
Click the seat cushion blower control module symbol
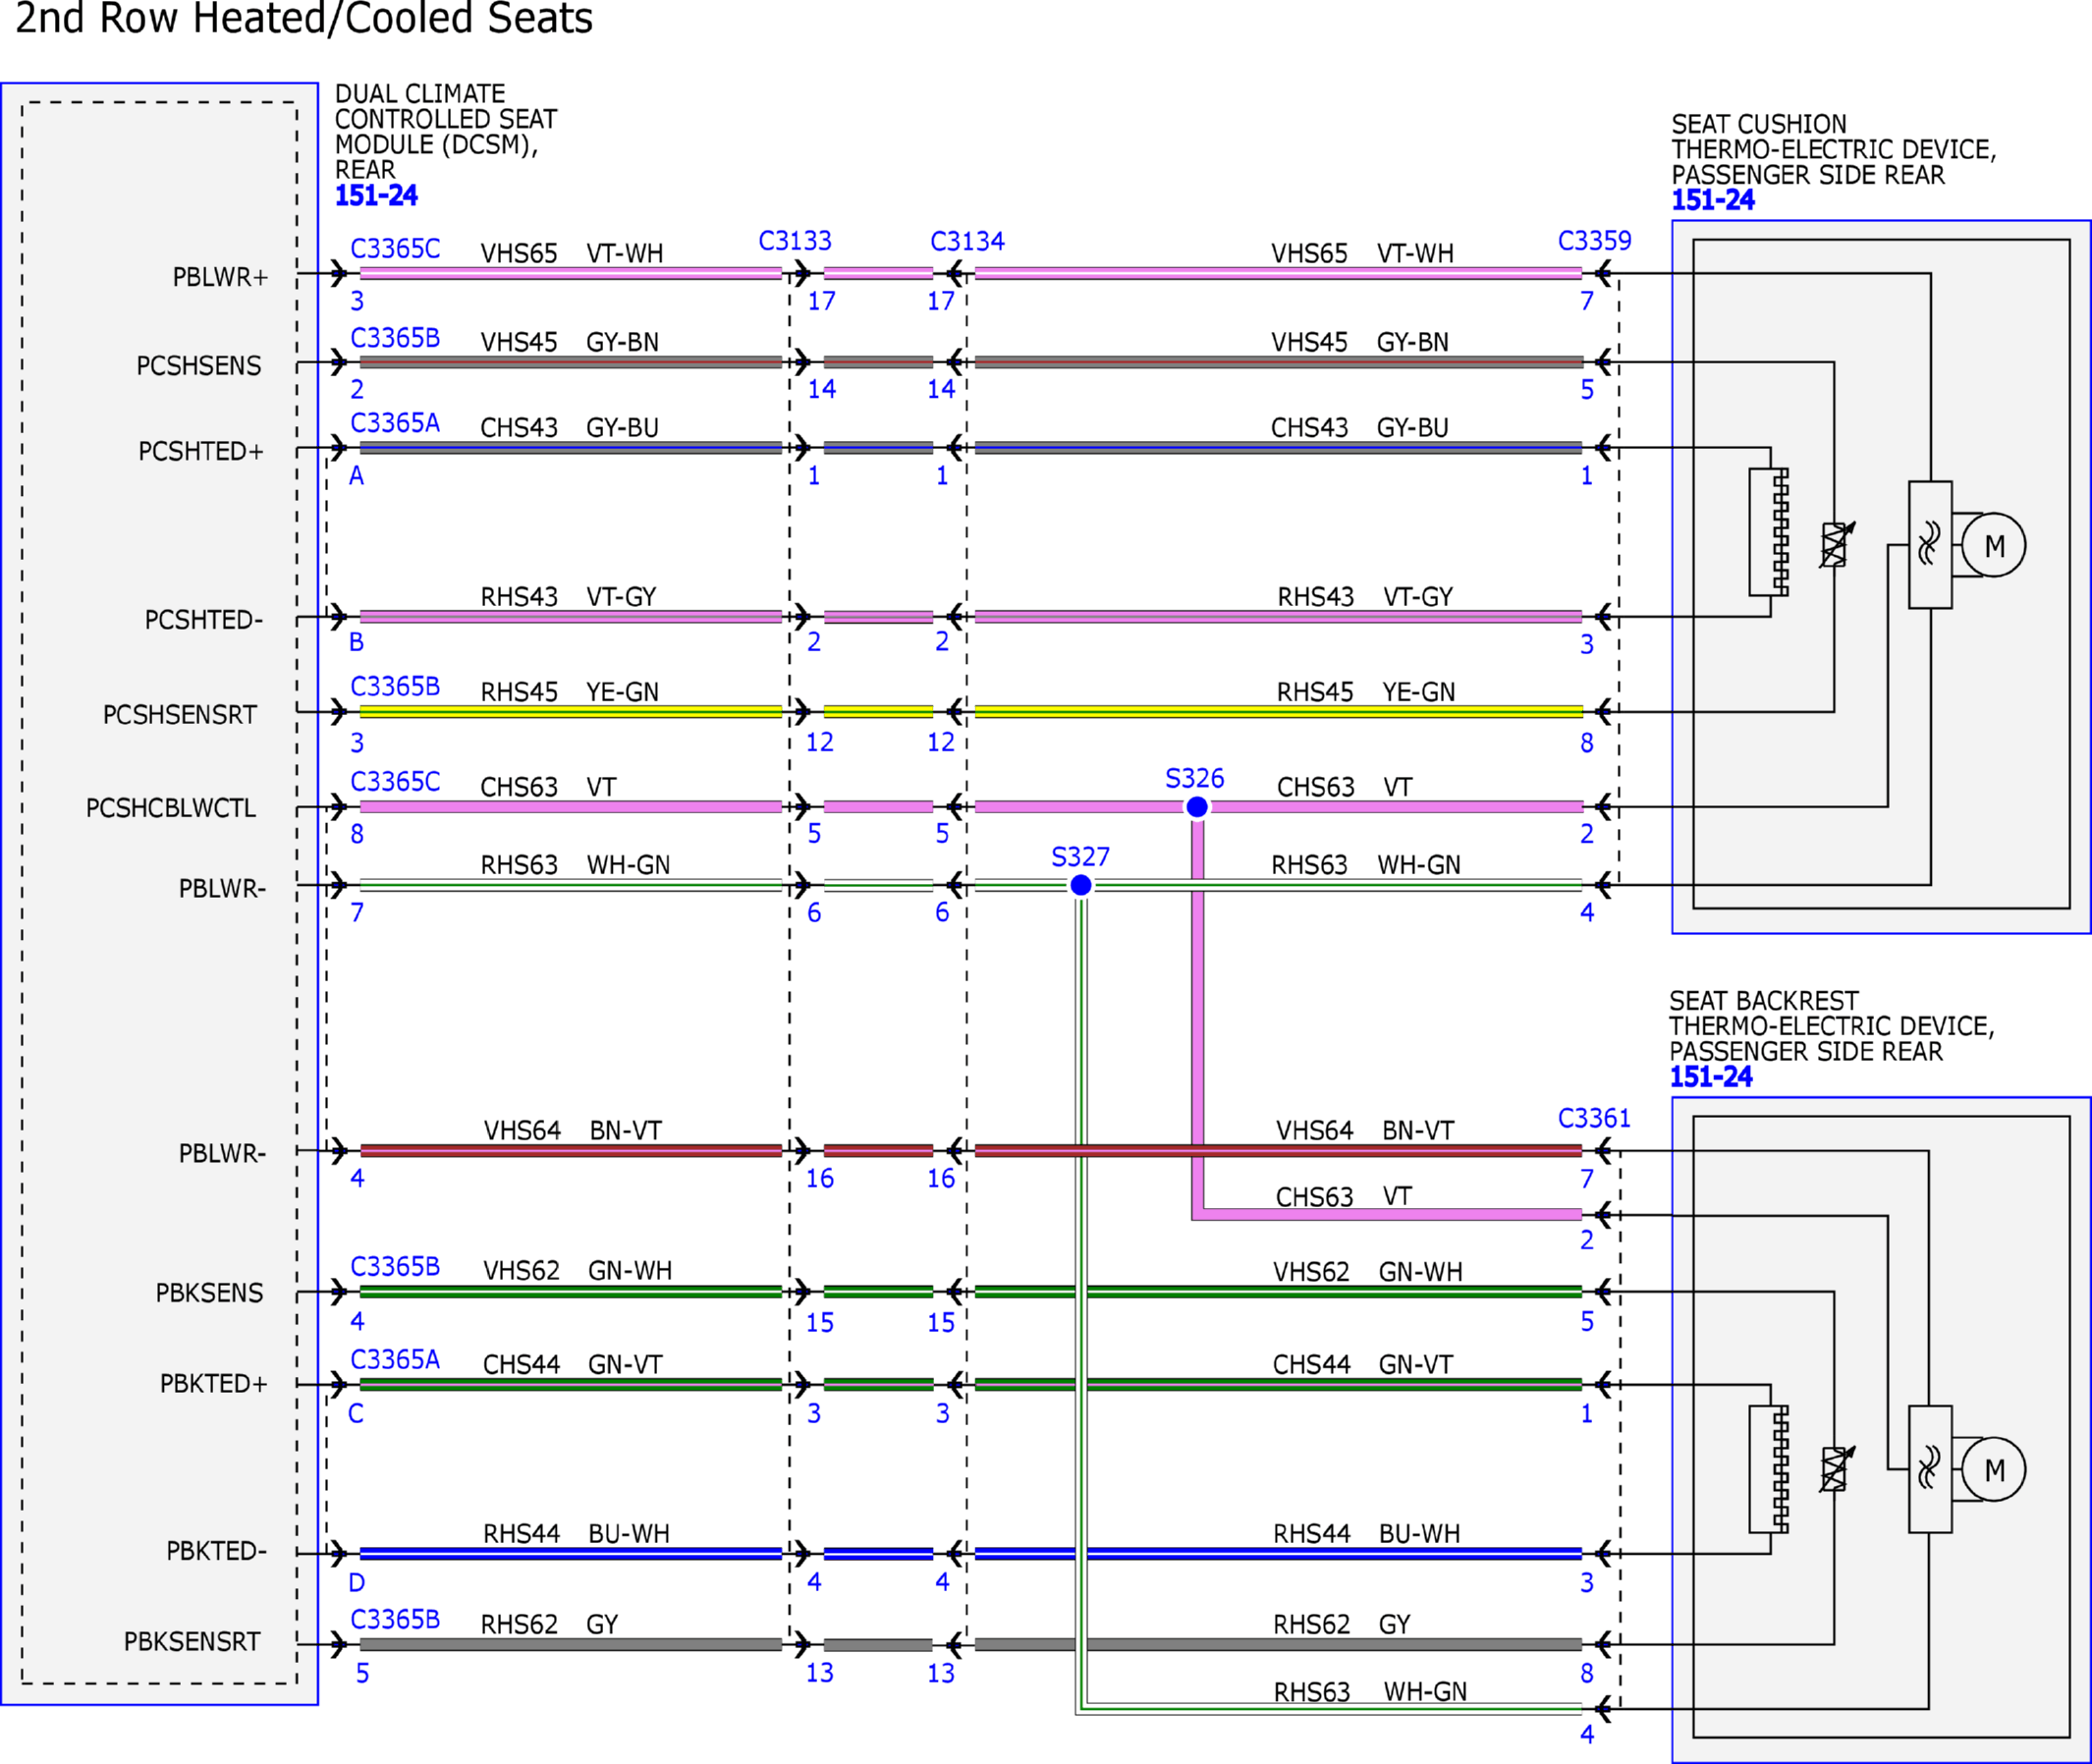coord(1930,545)
